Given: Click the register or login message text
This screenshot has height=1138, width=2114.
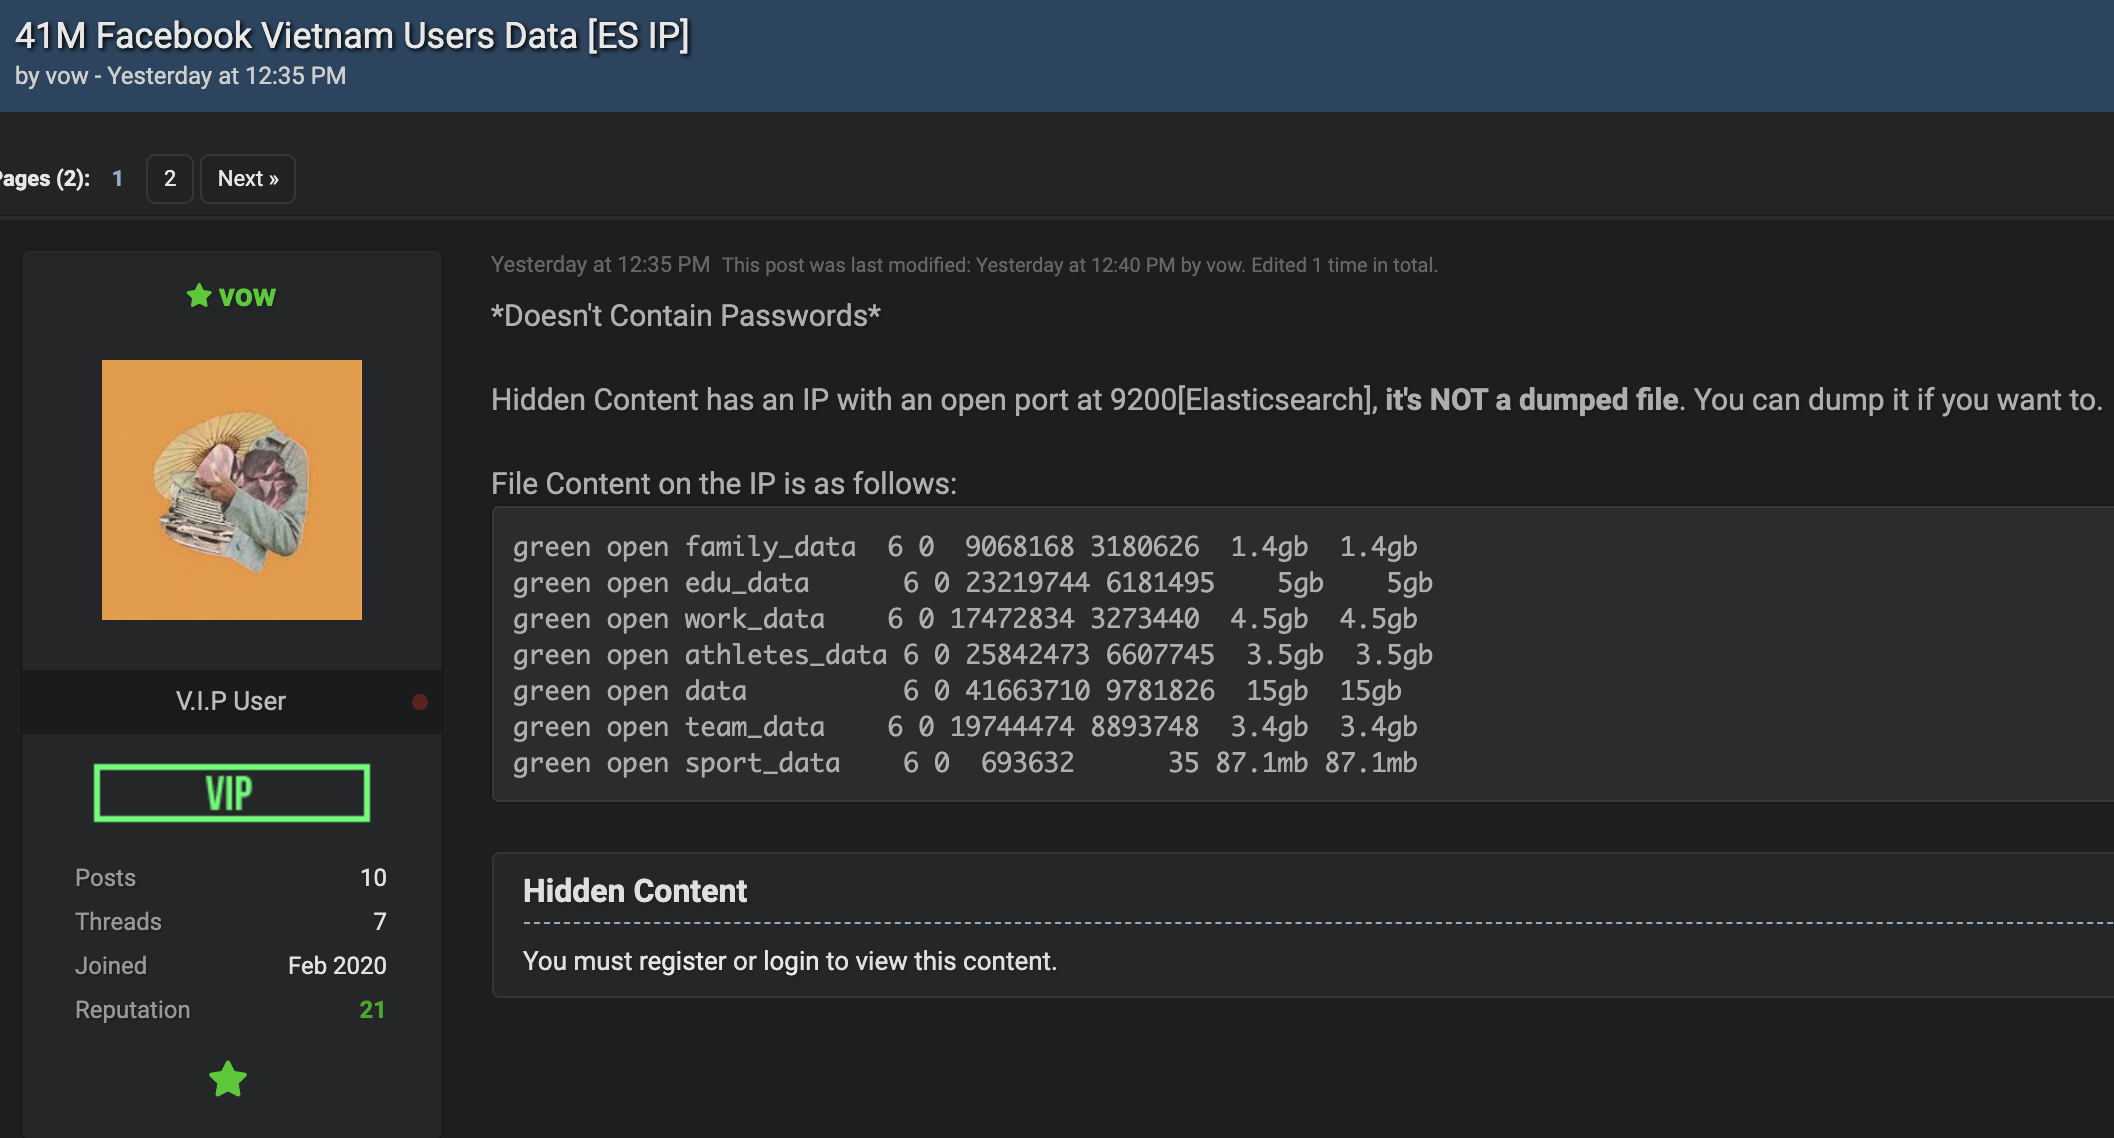Looking at the screenshot, I should click(x=789, y=961).
